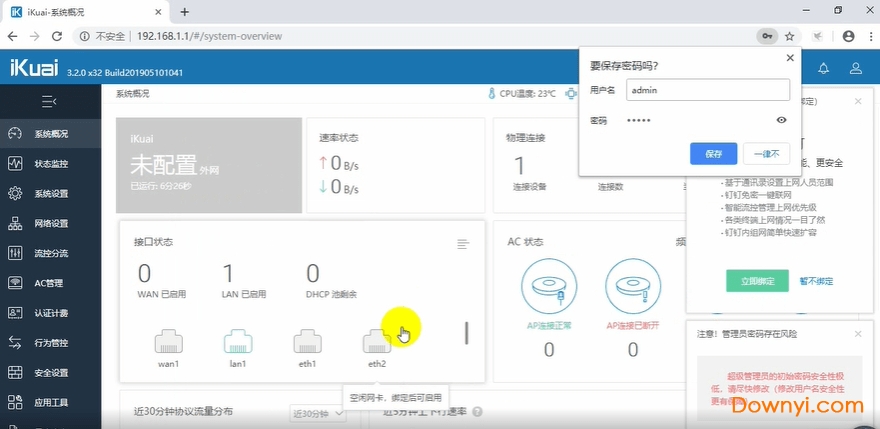Show password with the eye icon
Screen dimensions: 880x429
[781, 120]
